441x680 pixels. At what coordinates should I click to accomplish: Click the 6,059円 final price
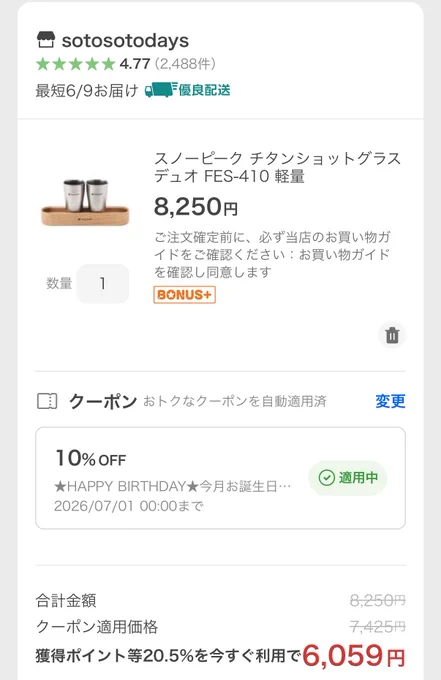tap(353, 655)
